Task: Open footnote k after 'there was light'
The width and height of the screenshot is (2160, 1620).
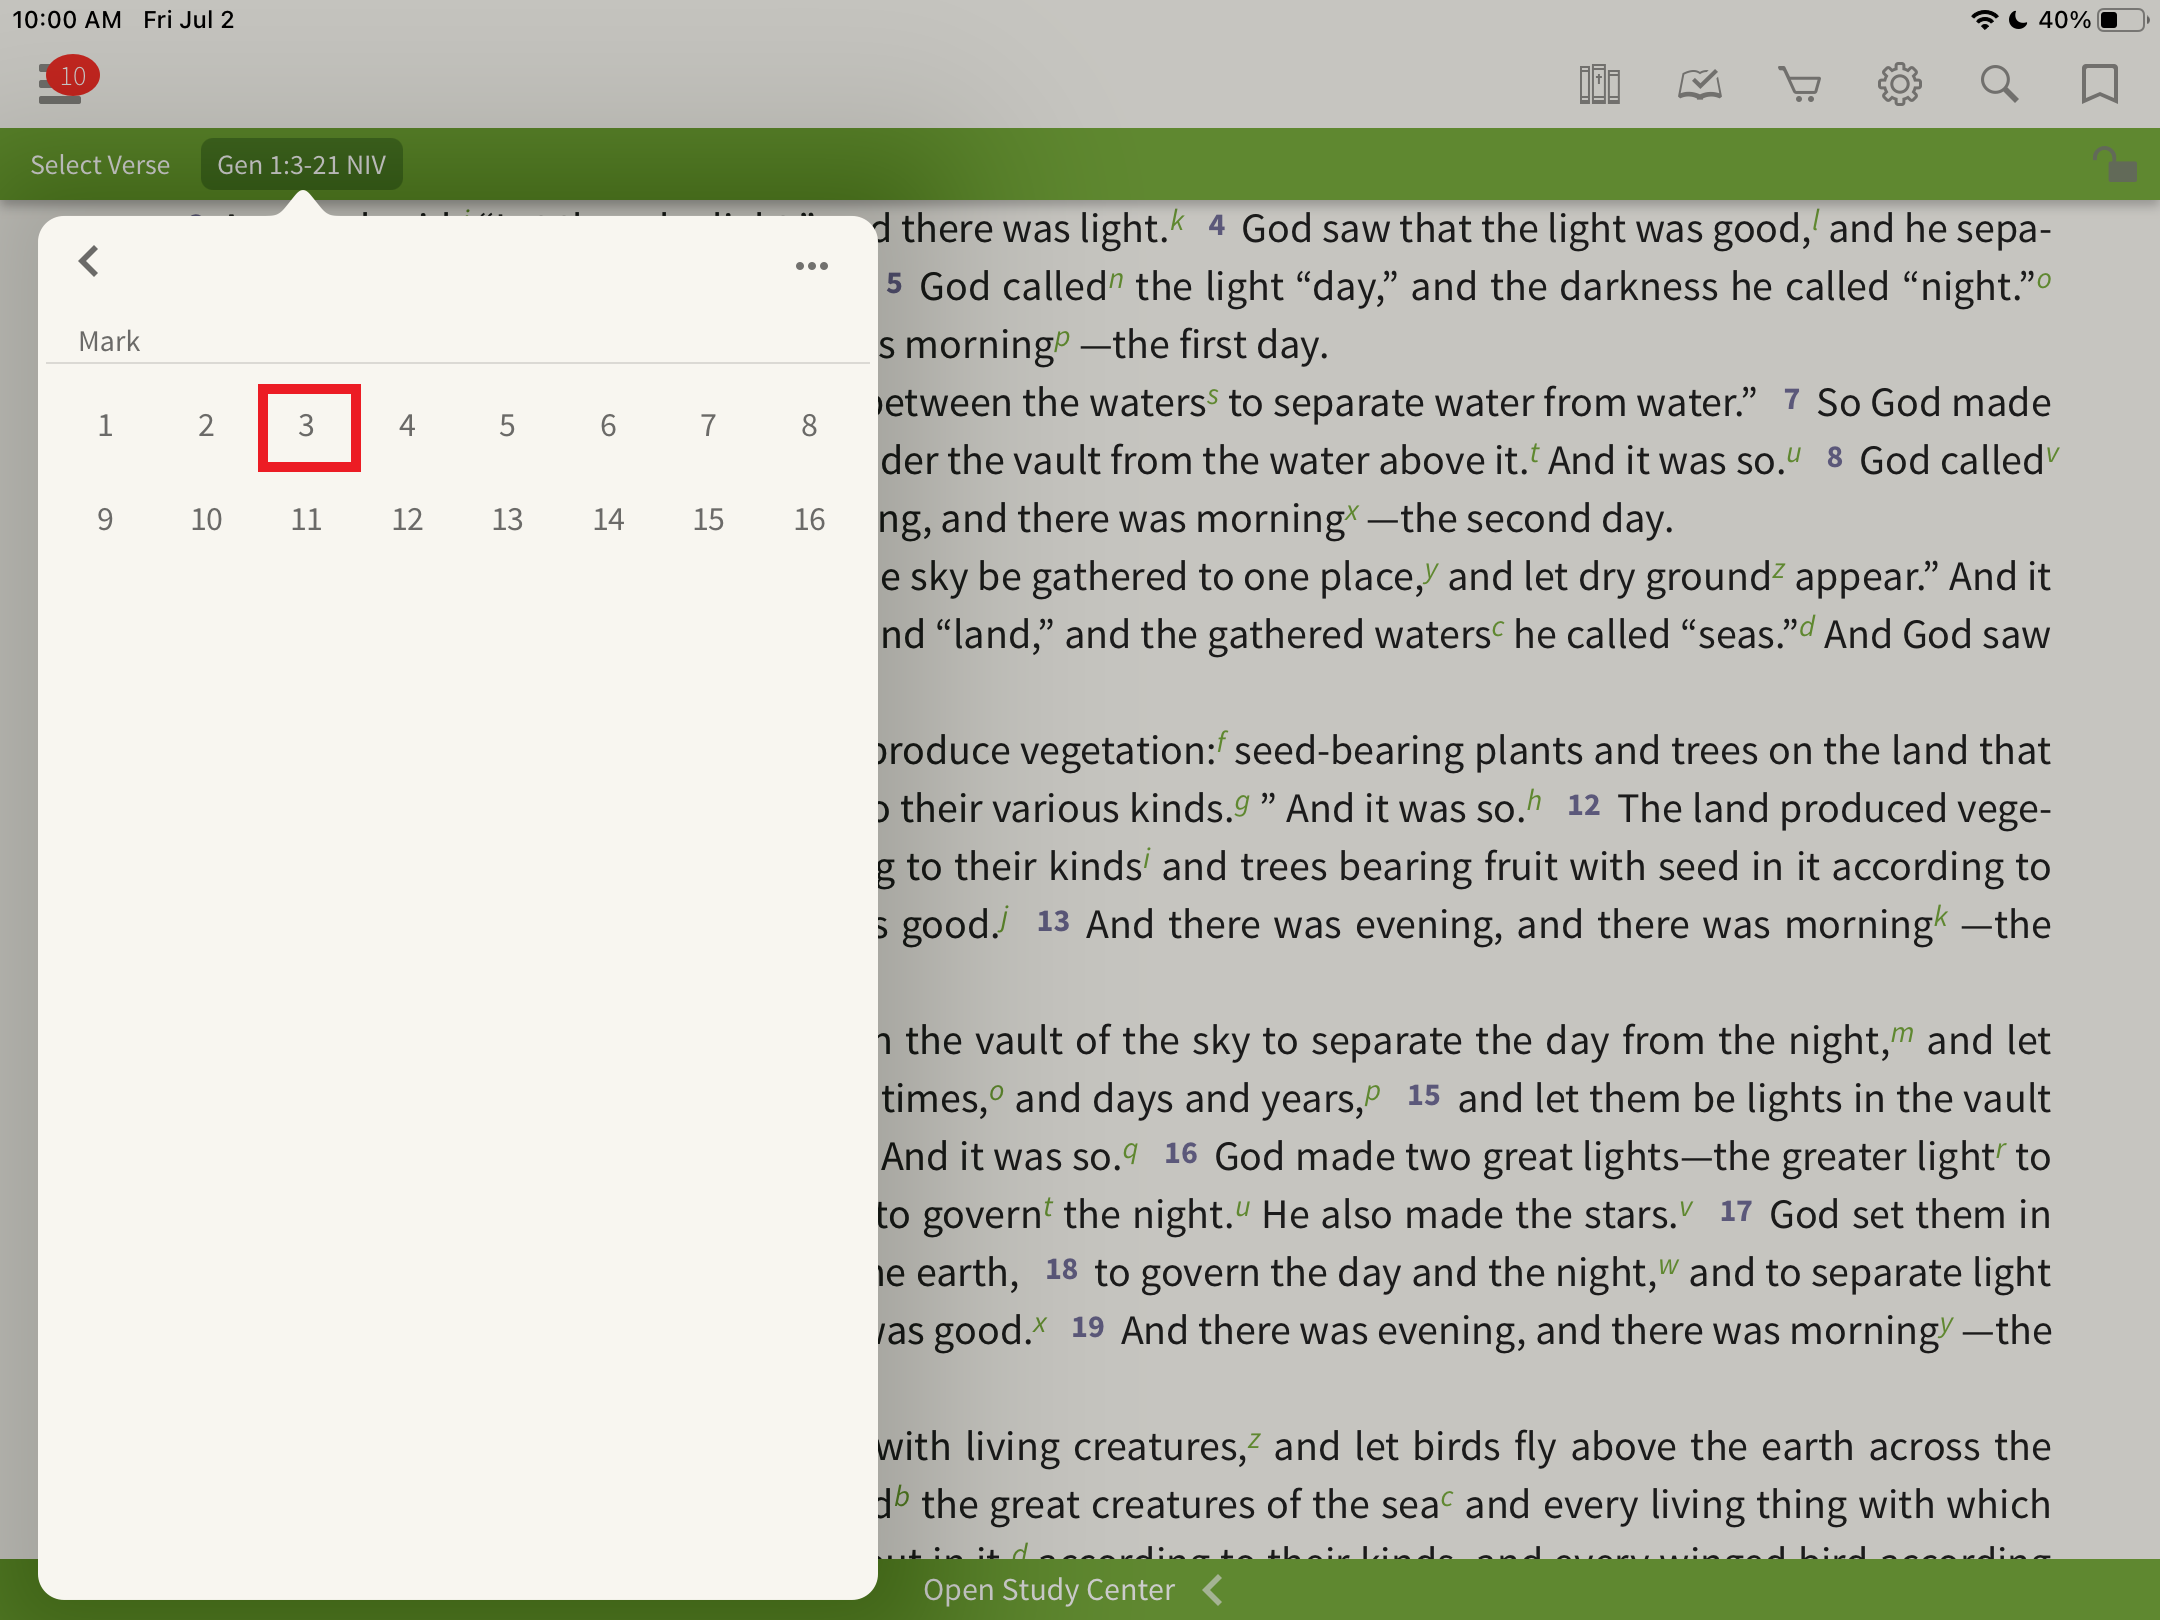Action: 1177,220
